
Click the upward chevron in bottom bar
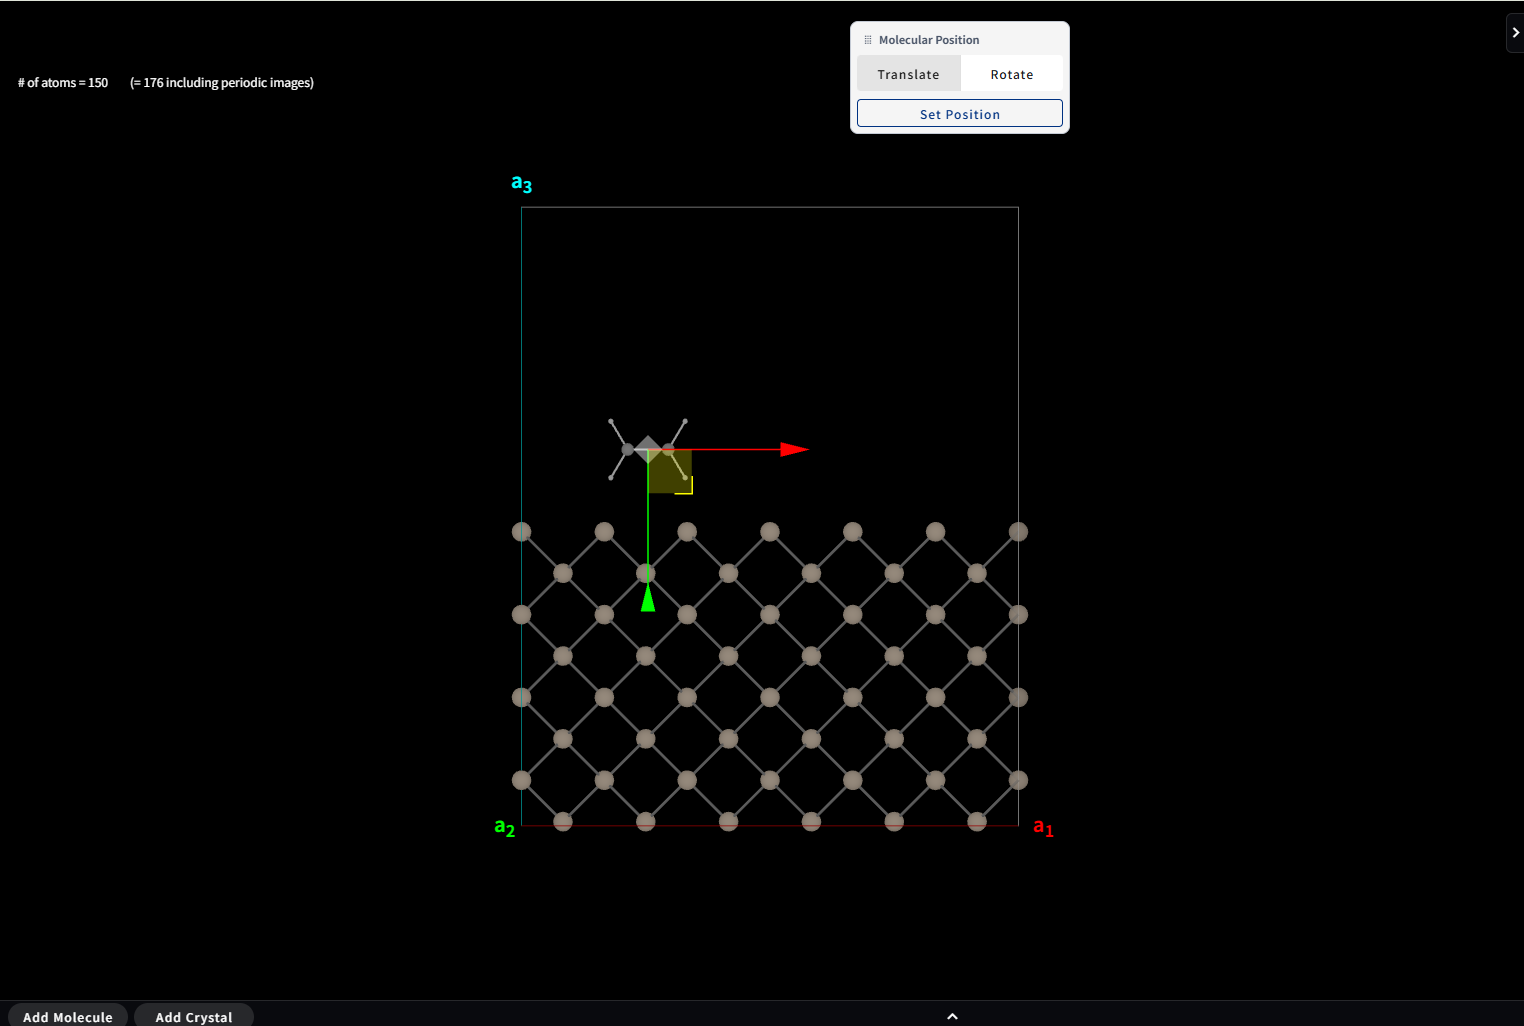point(951,1016)
